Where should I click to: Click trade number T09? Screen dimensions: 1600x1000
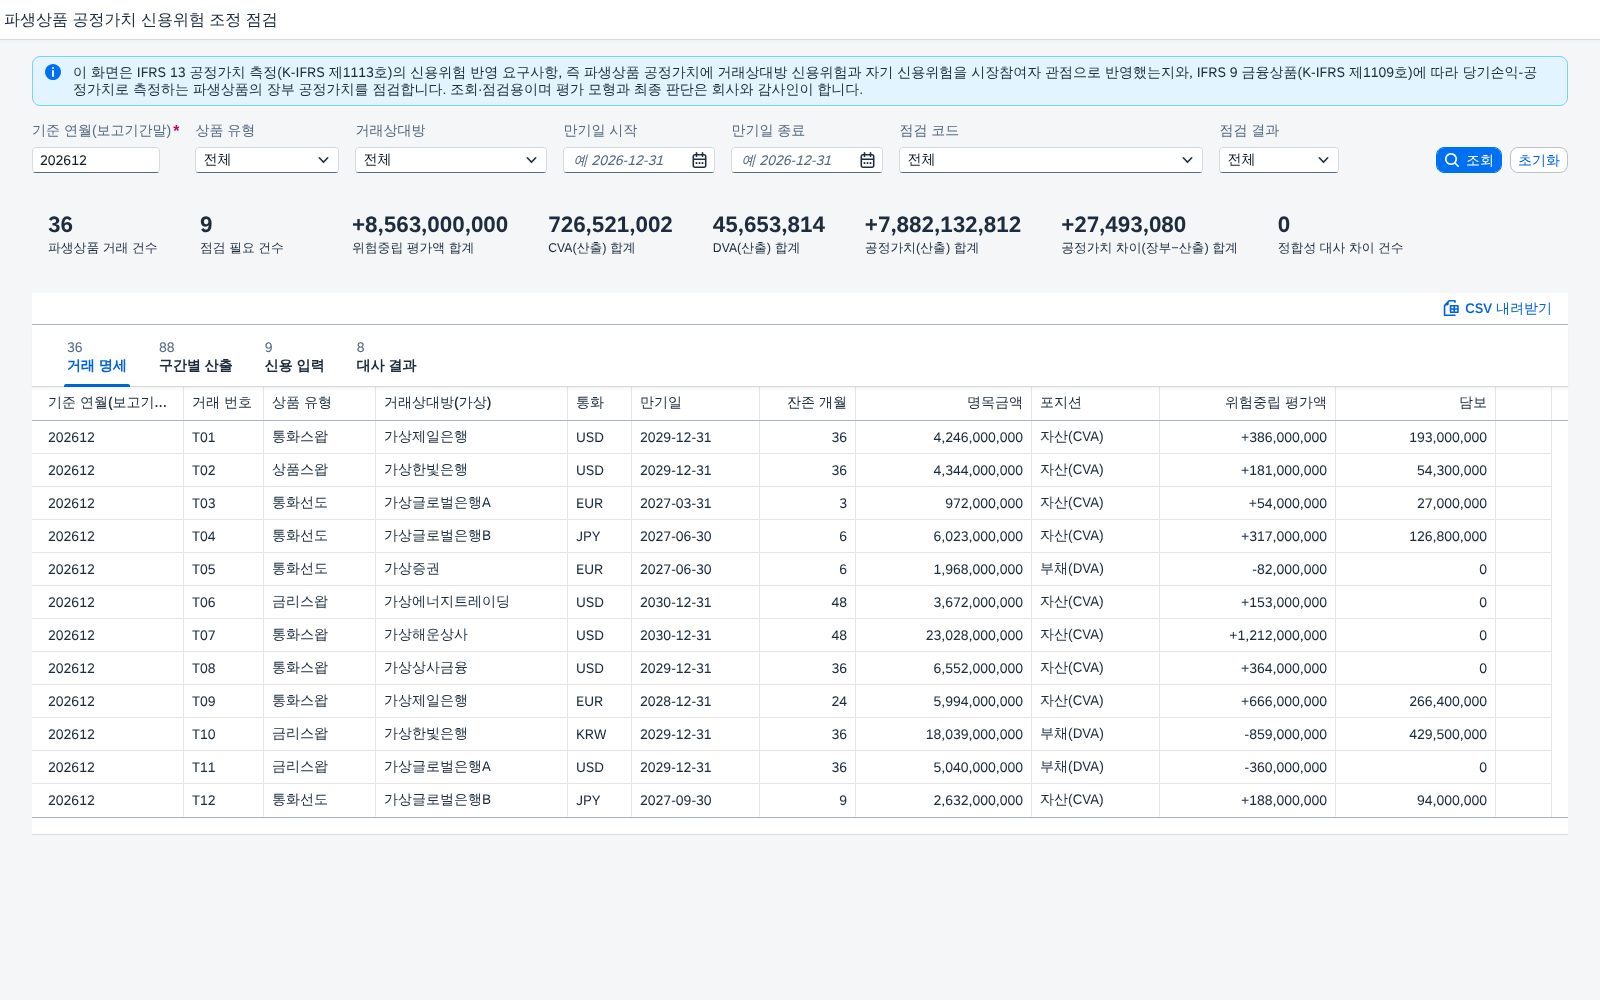204,701
